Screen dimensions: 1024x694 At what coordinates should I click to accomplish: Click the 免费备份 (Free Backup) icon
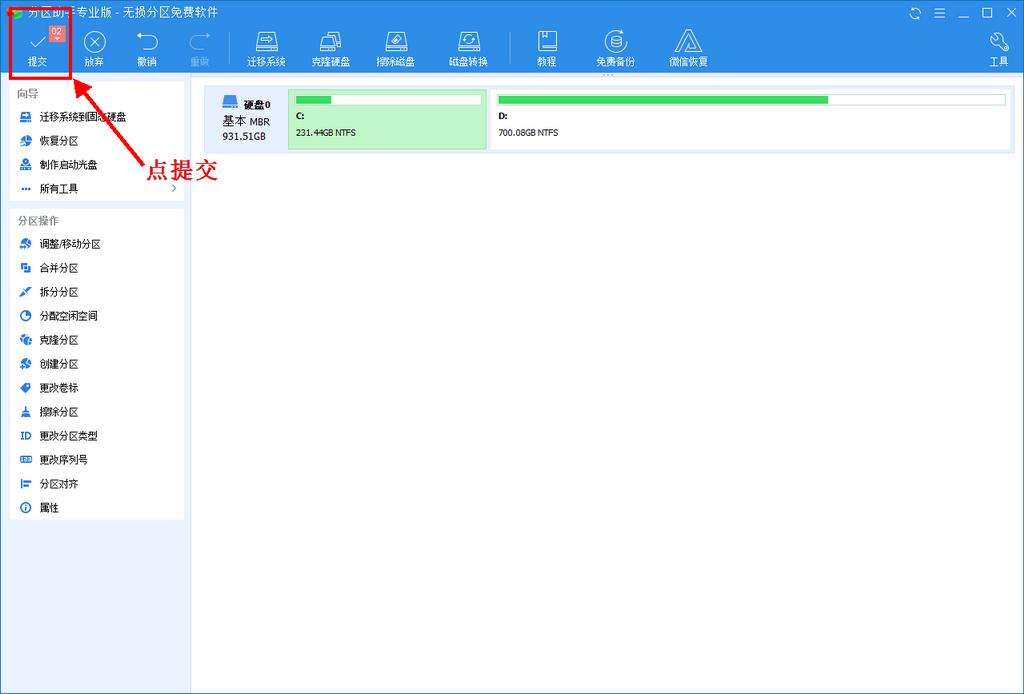coord(617,47)
